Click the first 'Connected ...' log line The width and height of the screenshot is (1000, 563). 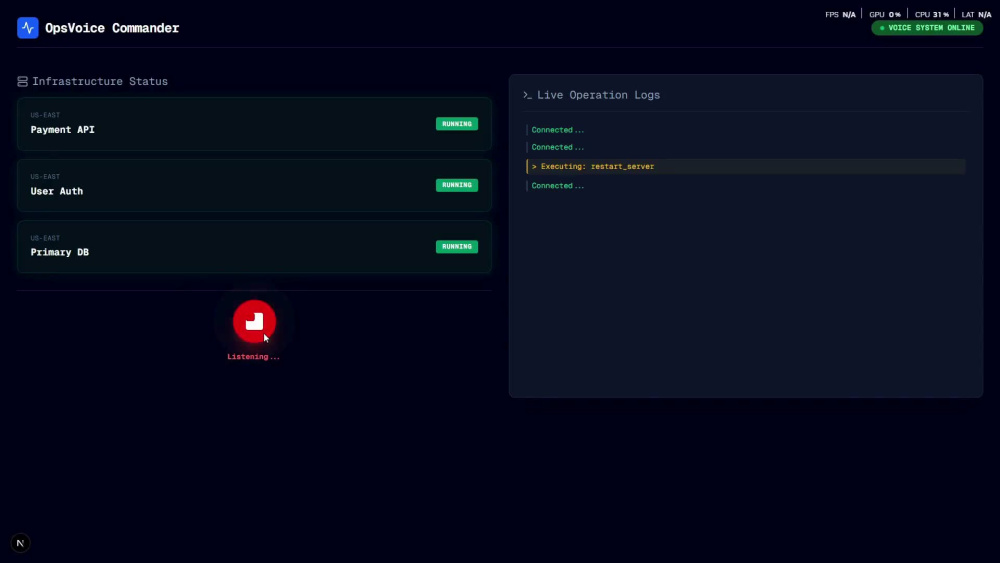pos(557,130)
